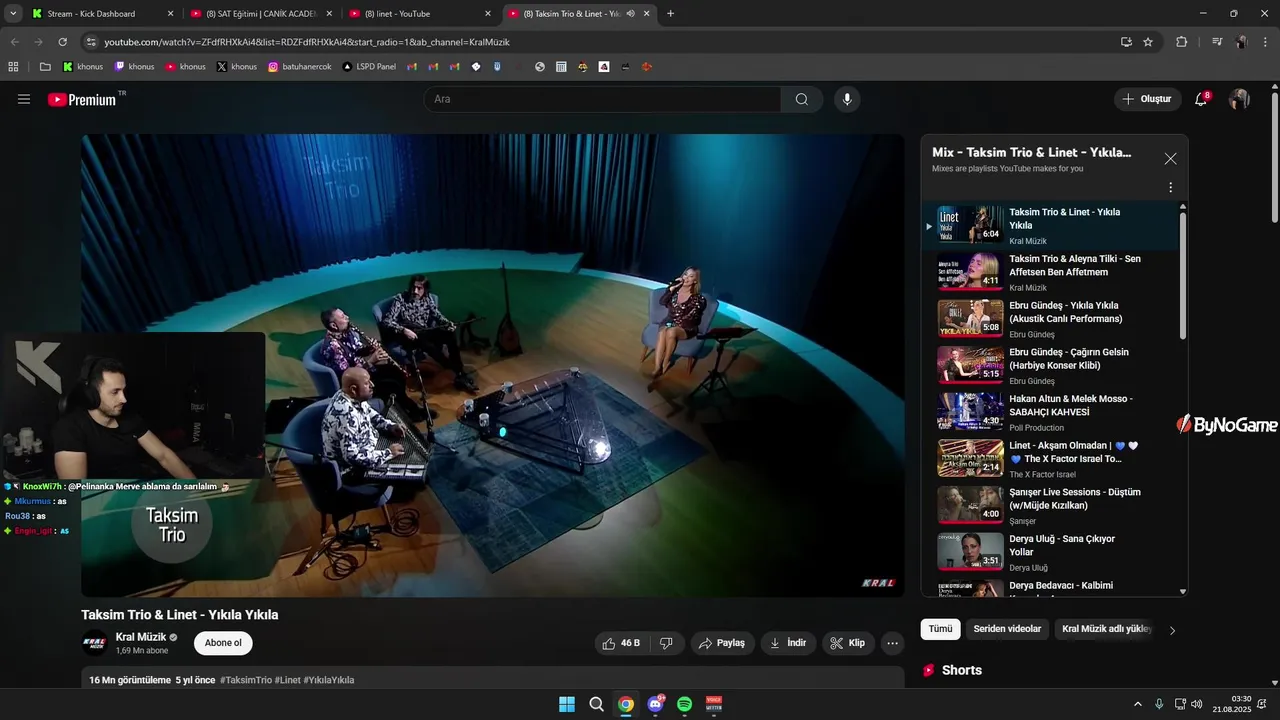Click Oluştur create button
1280x720 pixels.
pos(1146,99)
